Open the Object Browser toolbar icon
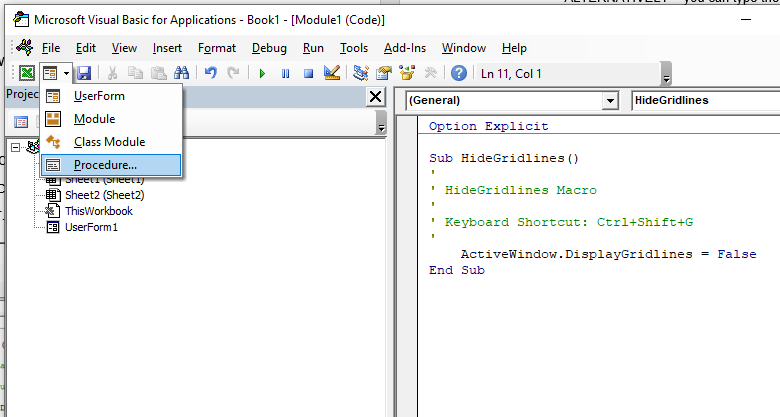 point(407,73)
